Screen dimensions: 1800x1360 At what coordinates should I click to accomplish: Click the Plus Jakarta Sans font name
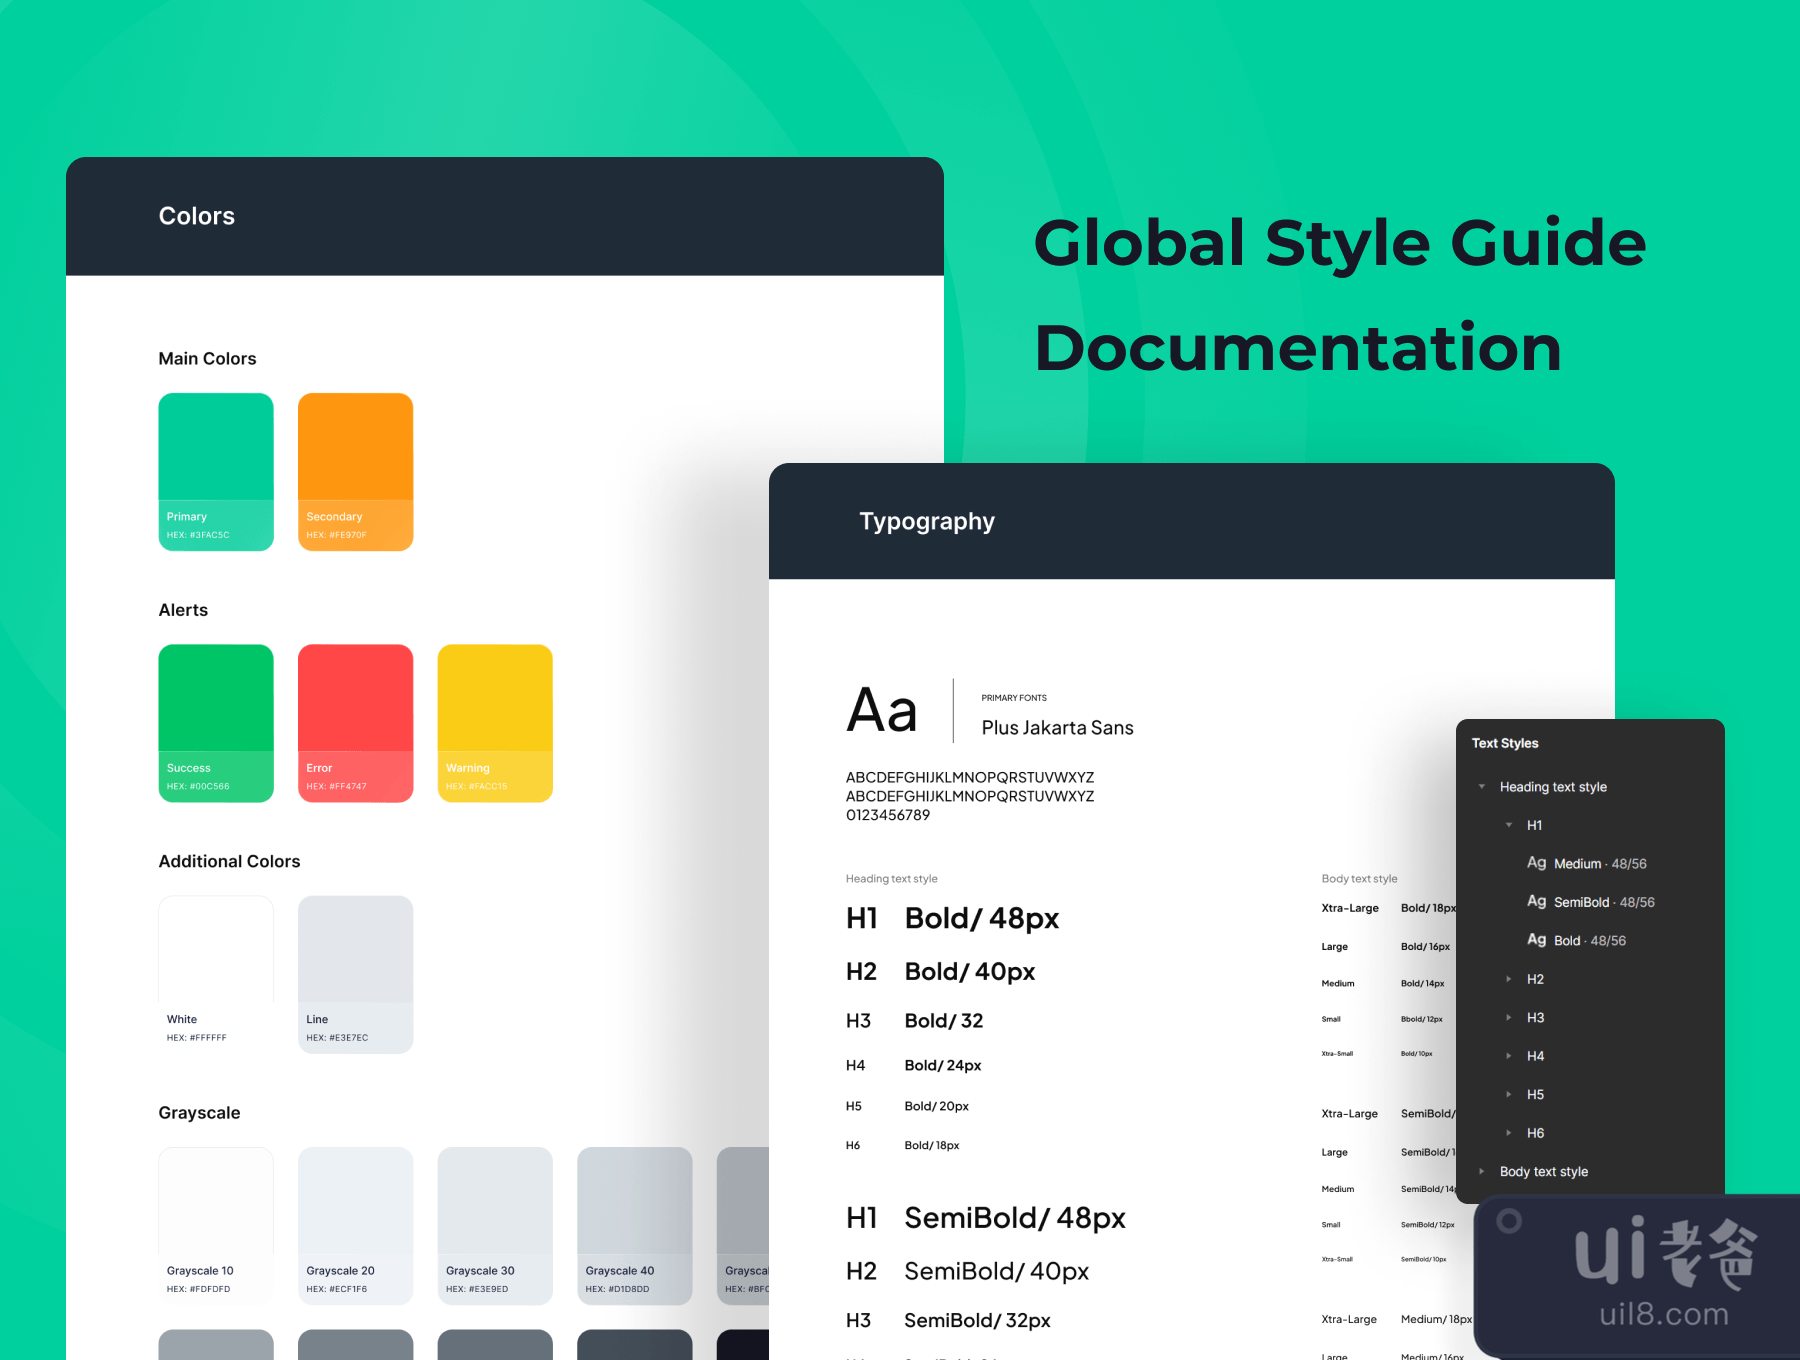[x=1057, y=728]
